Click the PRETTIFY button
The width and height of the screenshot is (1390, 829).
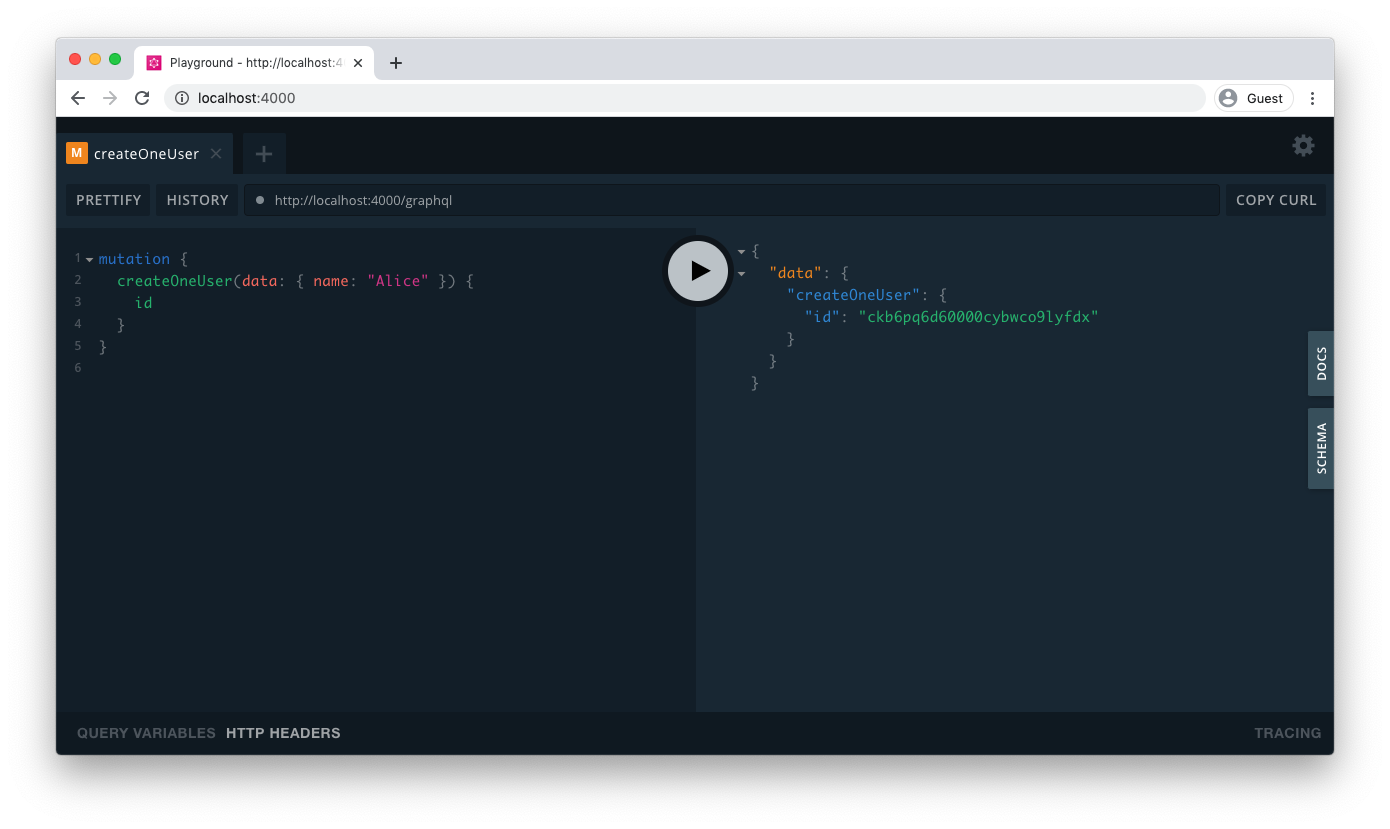(109, 200)
